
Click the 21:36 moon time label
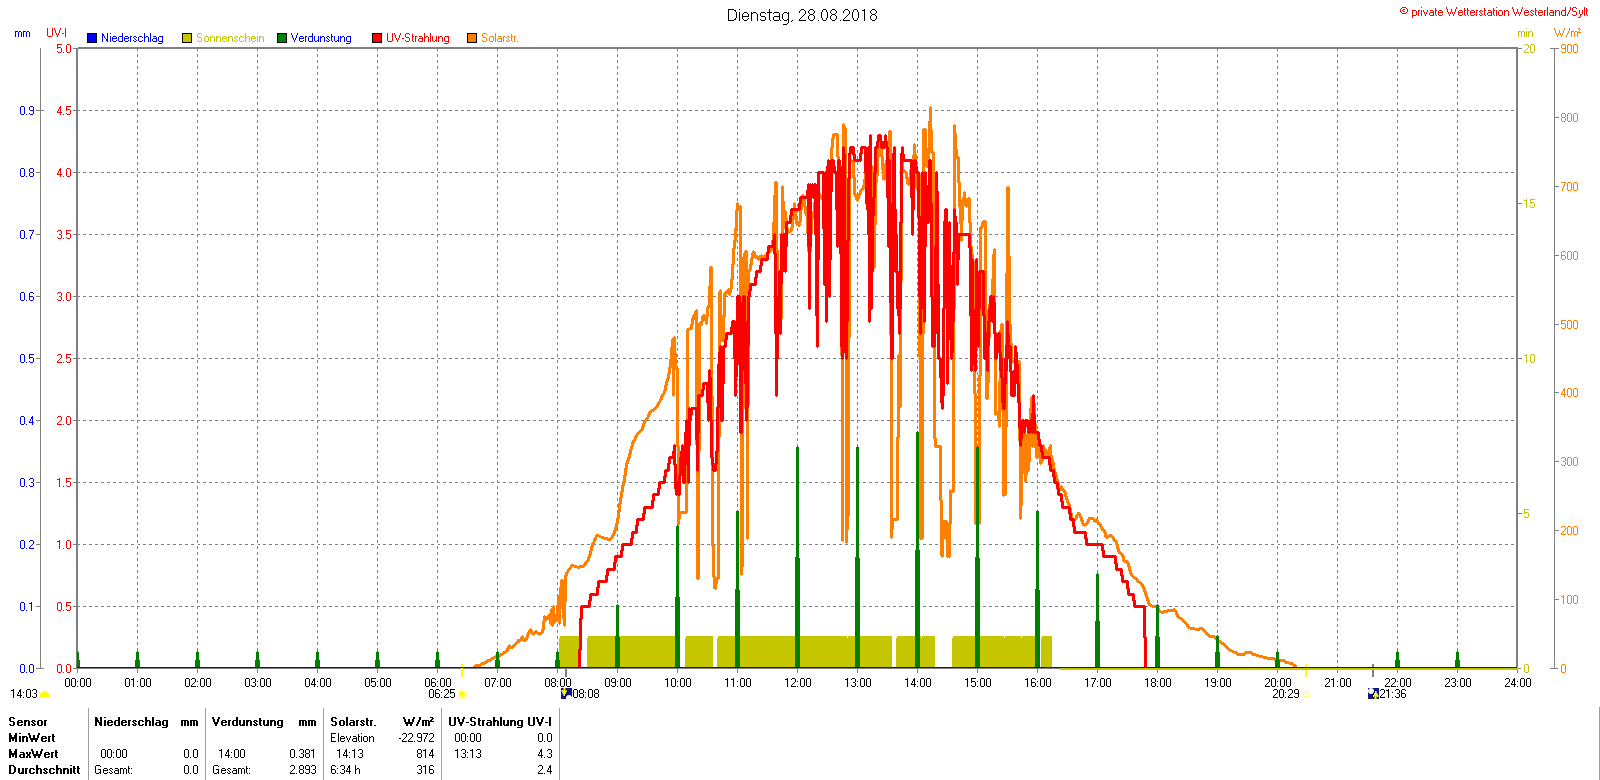click(1393, 694)
